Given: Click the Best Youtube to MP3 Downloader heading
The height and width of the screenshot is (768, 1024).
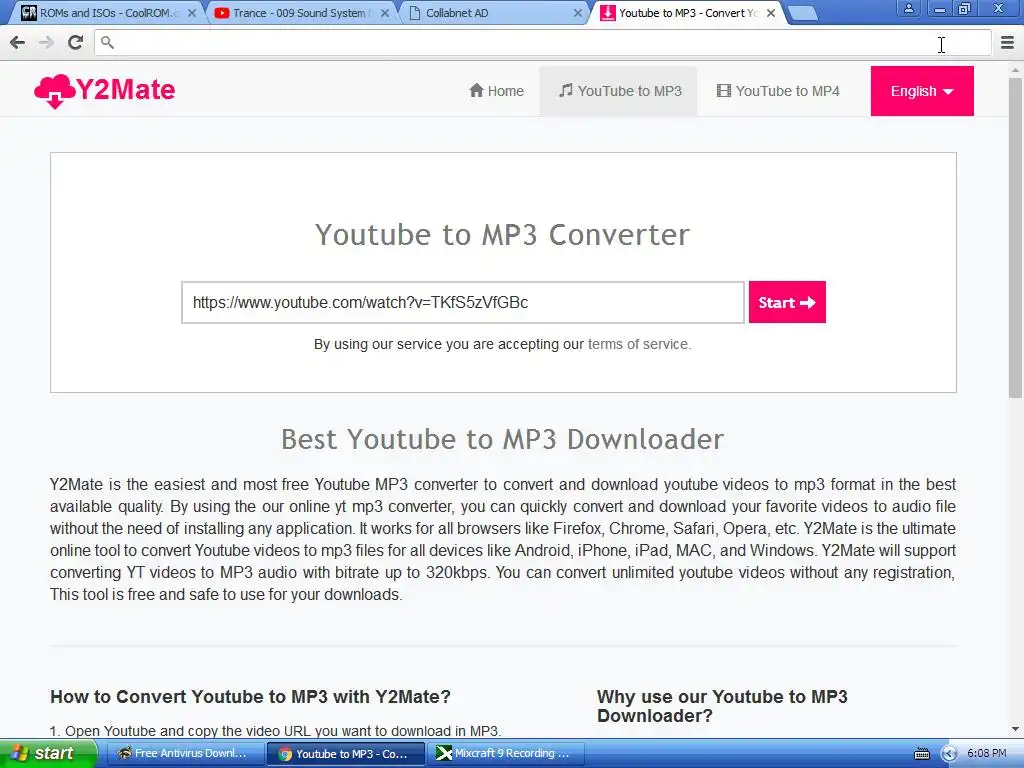Looking at the screenshot, I should click(502, 439).
